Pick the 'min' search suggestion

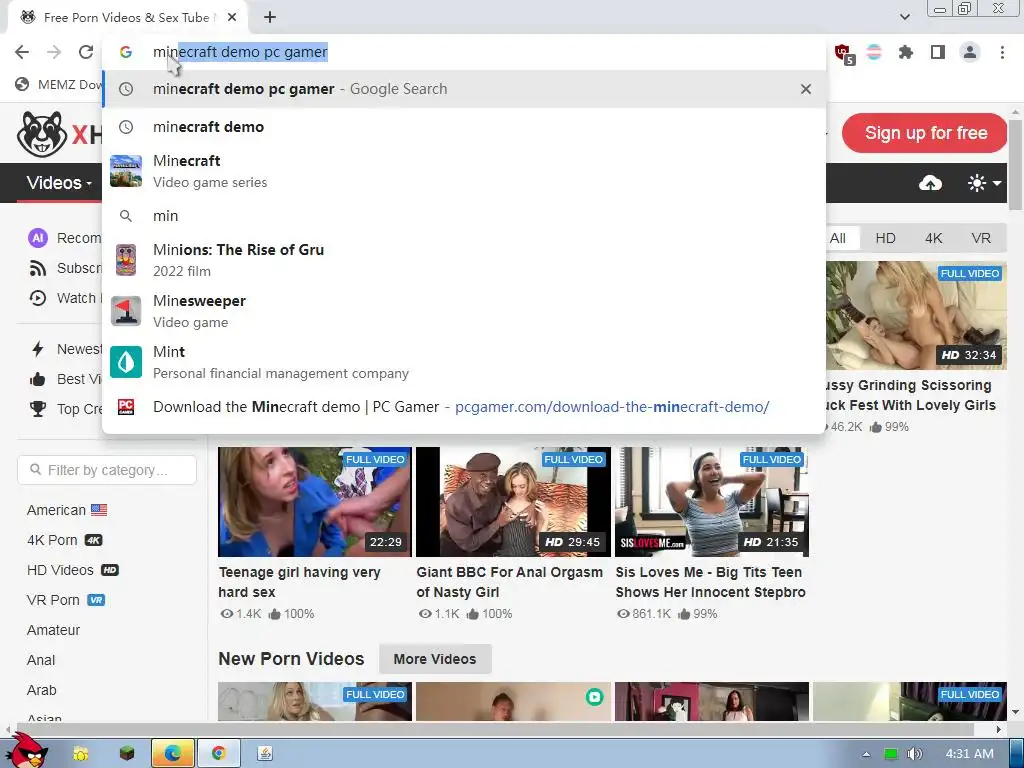[464, 216]
